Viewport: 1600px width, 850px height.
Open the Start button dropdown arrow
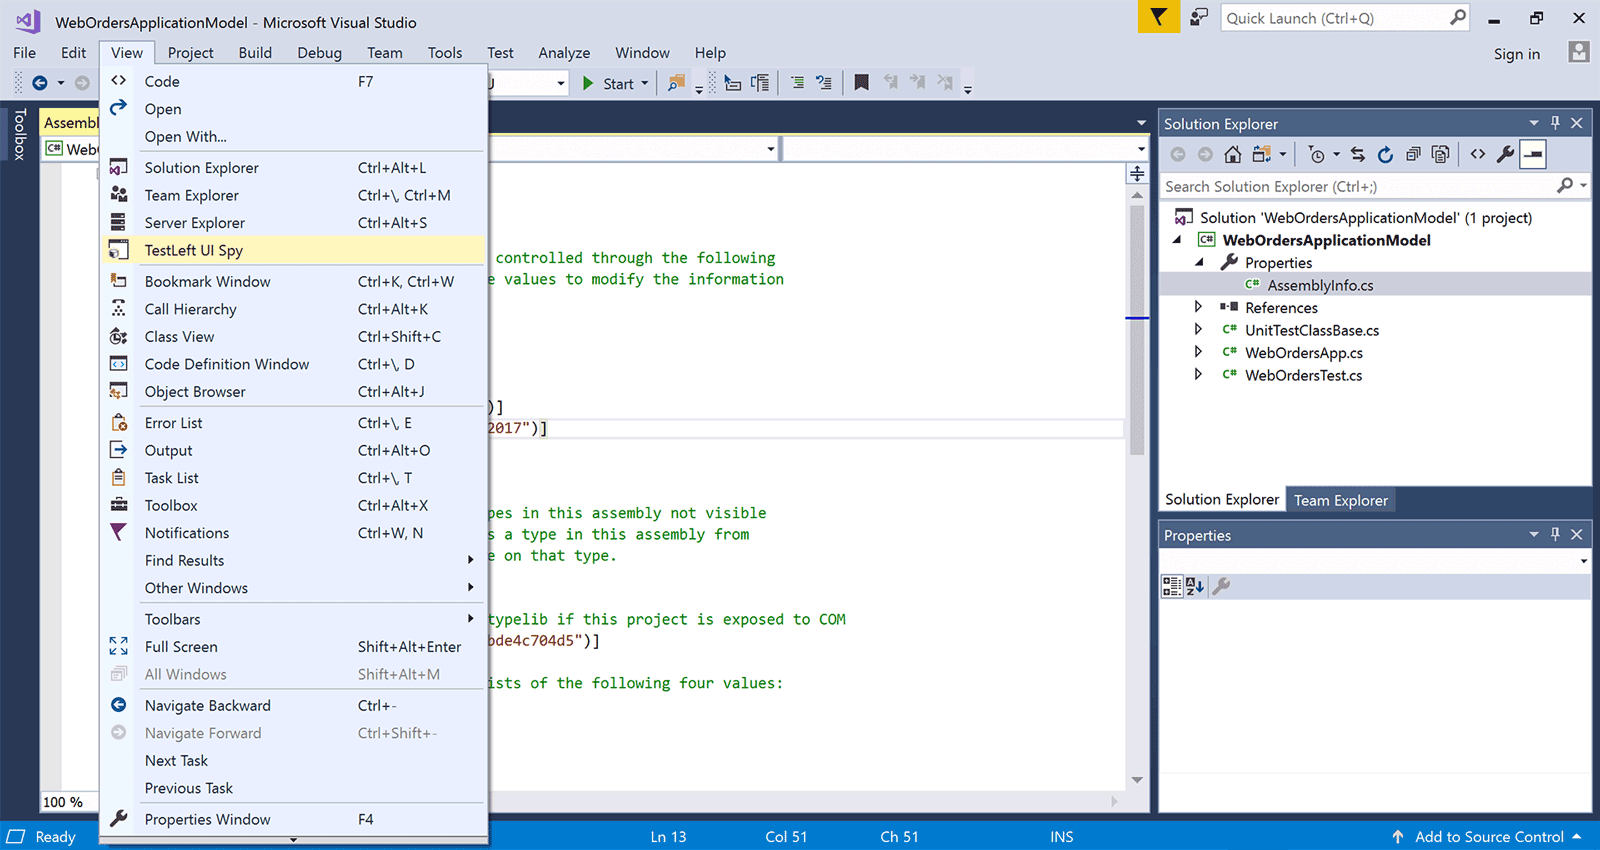[645, 84]
